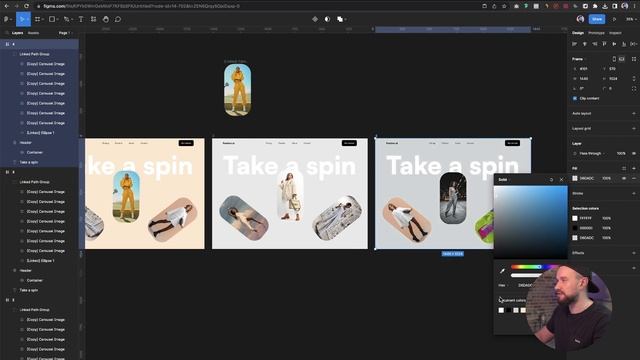Add a Layout grid with plus icon

click(x=634, y=129)
